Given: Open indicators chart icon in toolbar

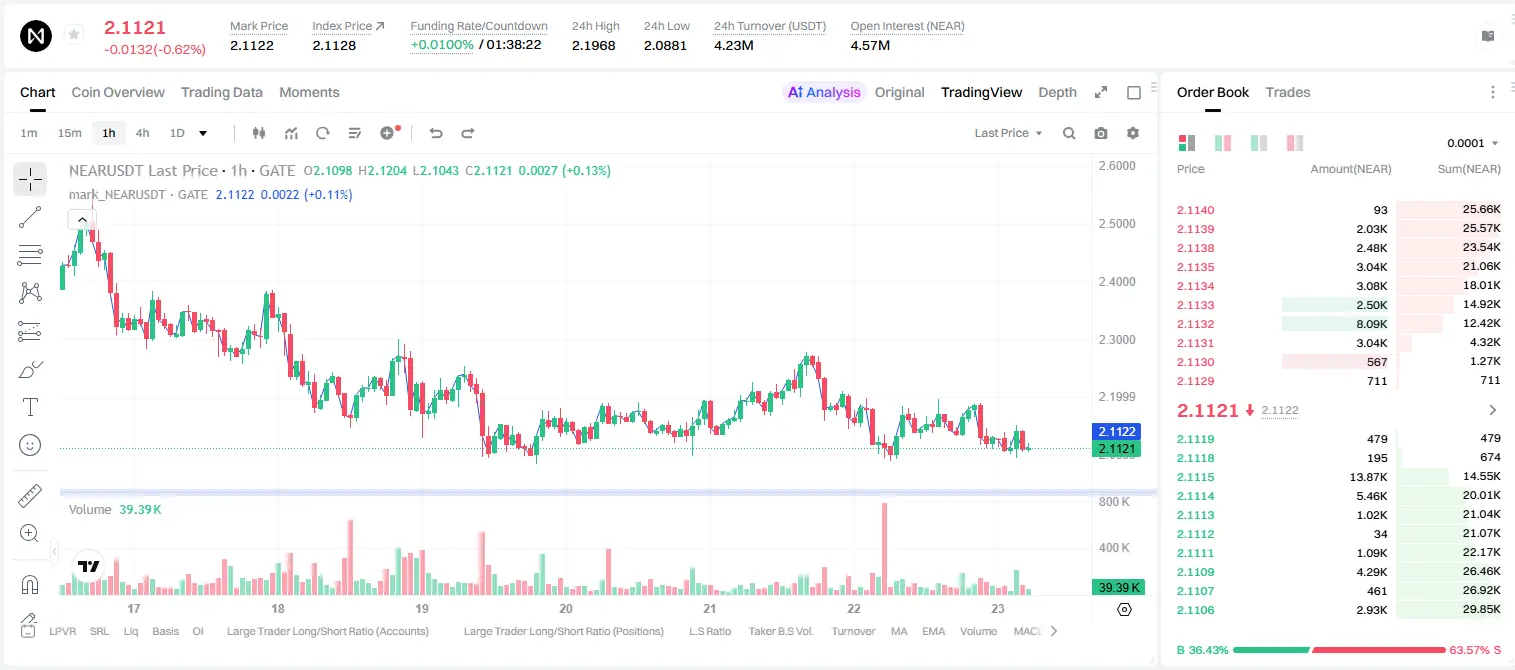Looking at the screenshot, I should [291, 133].
